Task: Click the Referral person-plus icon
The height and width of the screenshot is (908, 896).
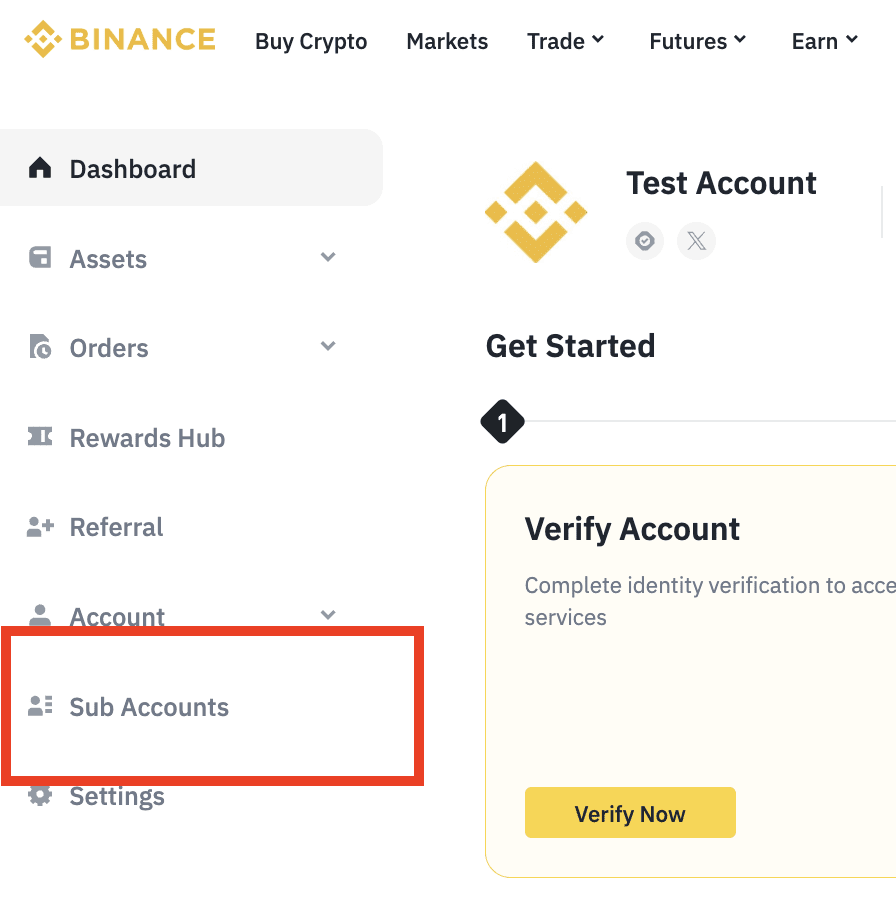Action: (40, 527)
